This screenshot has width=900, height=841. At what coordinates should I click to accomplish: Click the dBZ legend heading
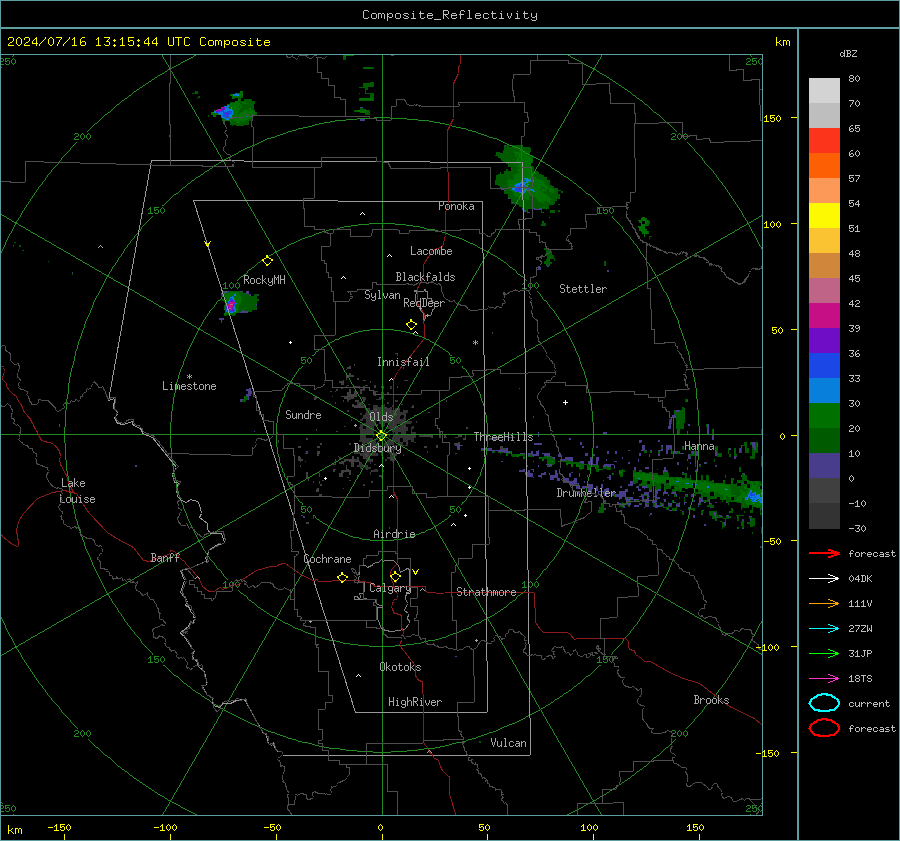pos(848,53)
